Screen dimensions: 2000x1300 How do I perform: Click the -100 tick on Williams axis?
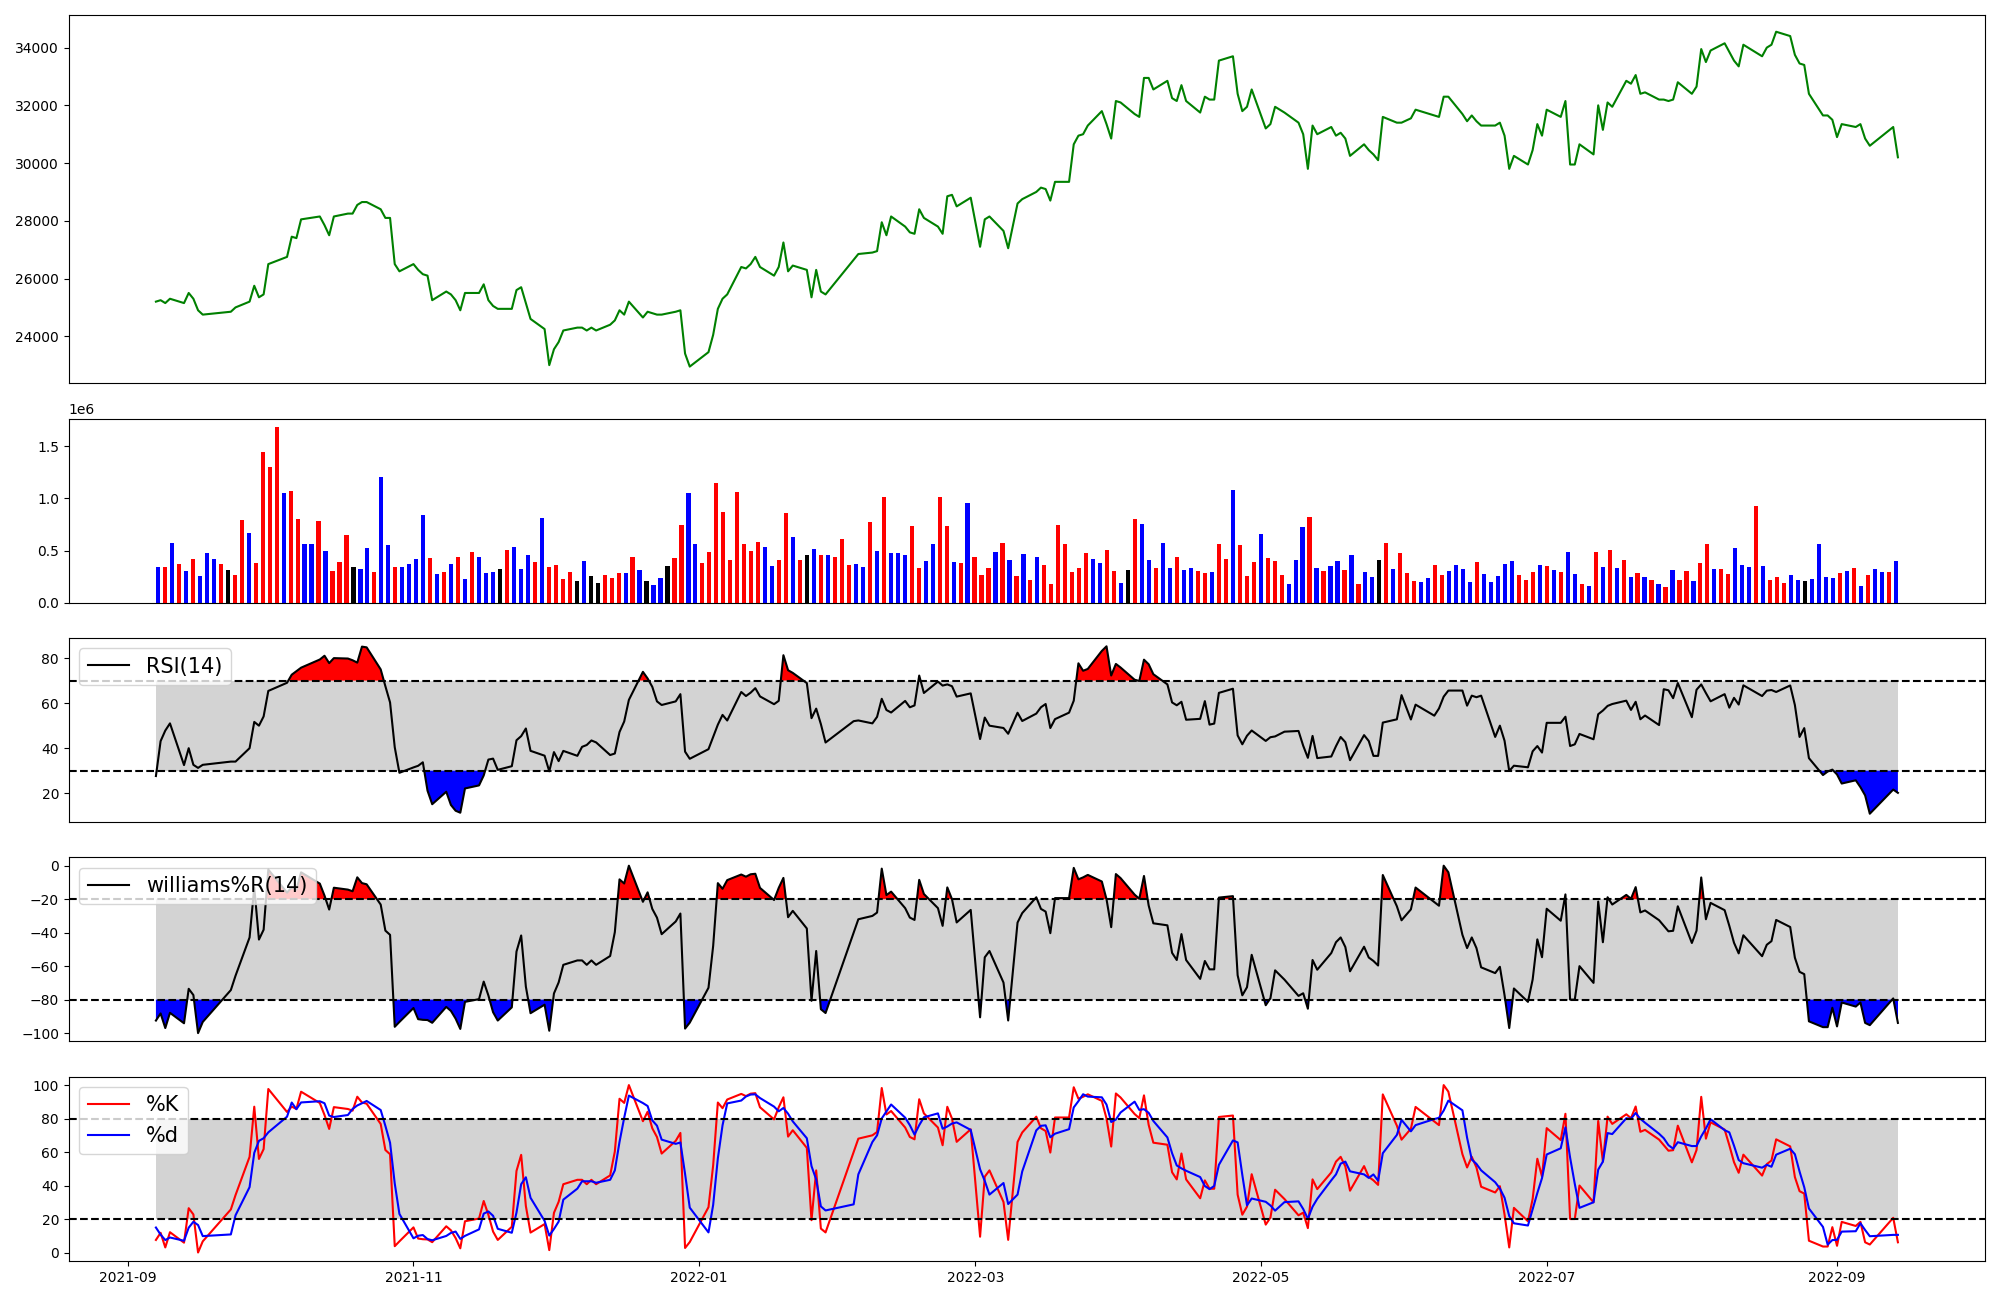click(x=42, y=1034)
